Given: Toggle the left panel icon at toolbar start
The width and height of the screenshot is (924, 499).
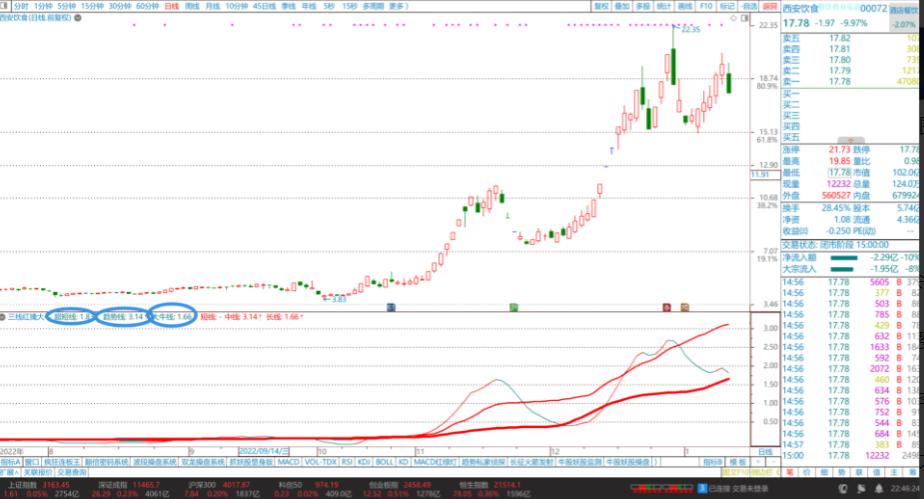Looking at the screenshot, I should (x=5, y=6).
